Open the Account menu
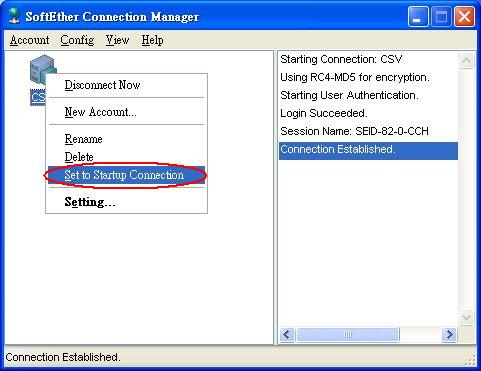The height and width of the screenshot is (371, 481). [30, 40]
